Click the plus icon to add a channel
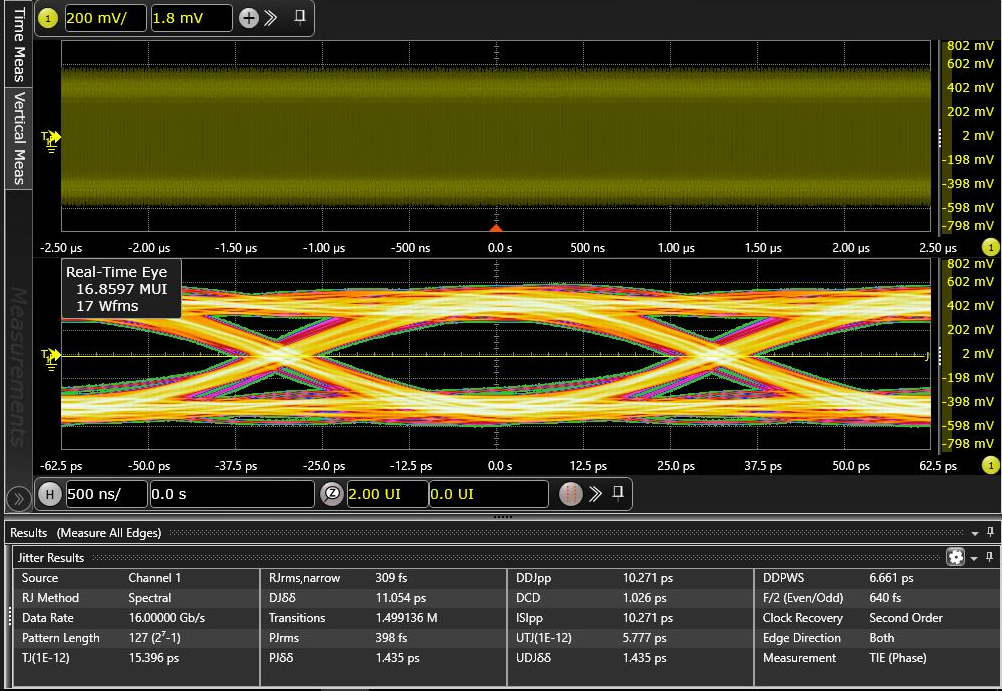The image size is (1002, 691). (250, 18)
